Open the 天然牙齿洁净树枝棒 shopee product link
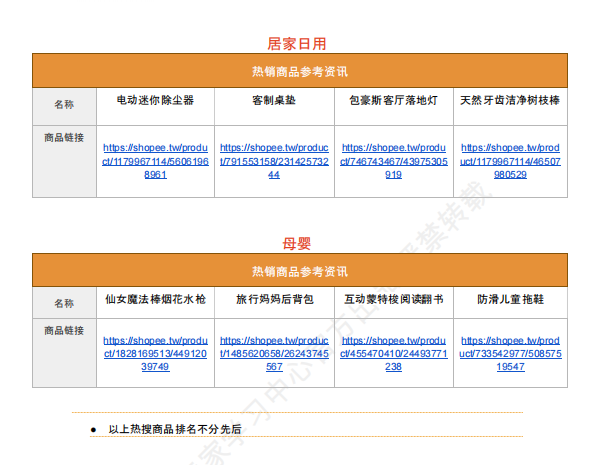The height and width of the screenshot is (465, 591). (510, 161)
